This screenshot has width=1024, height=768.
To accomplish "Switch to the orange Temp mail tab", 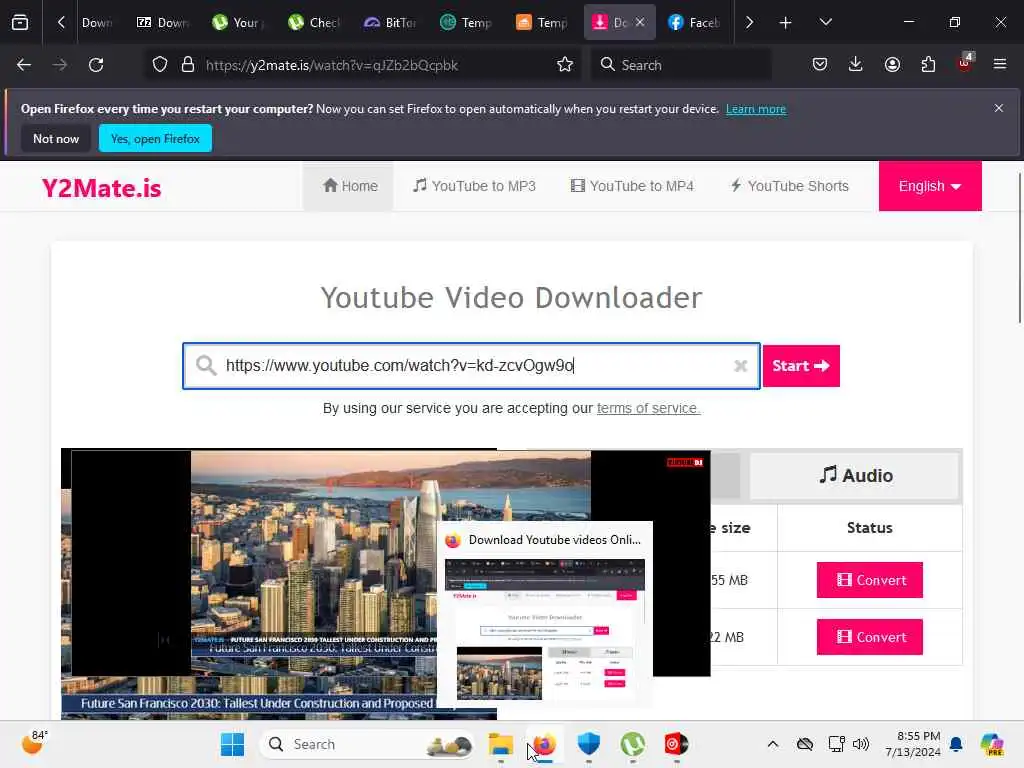I will coord(542,23).
